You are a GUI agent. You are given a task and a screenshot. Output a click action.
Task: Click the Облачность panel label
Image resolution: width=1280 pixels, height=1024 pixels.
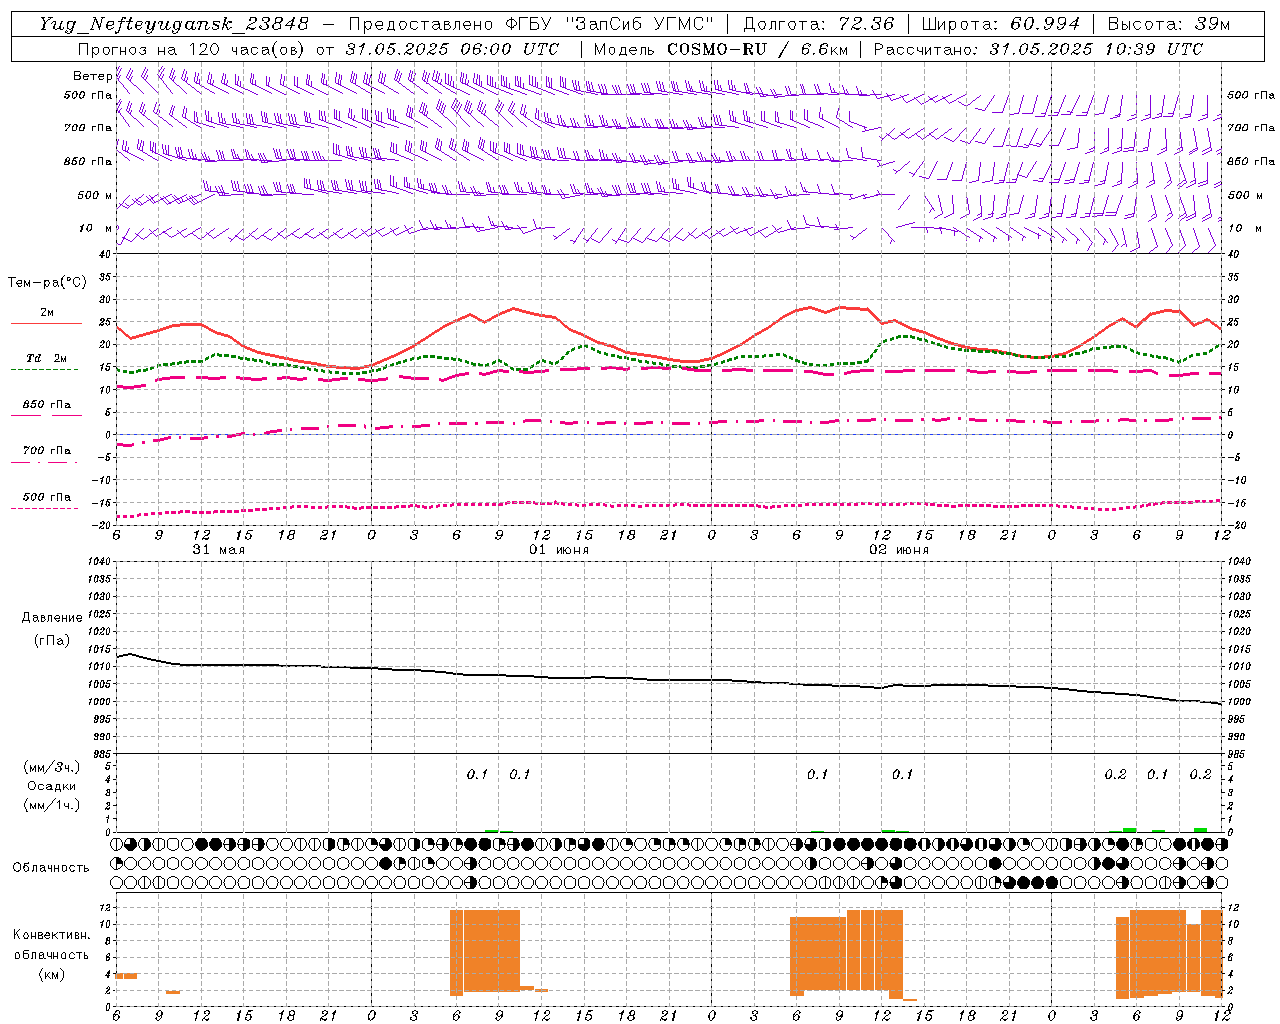tap(51, 868)
